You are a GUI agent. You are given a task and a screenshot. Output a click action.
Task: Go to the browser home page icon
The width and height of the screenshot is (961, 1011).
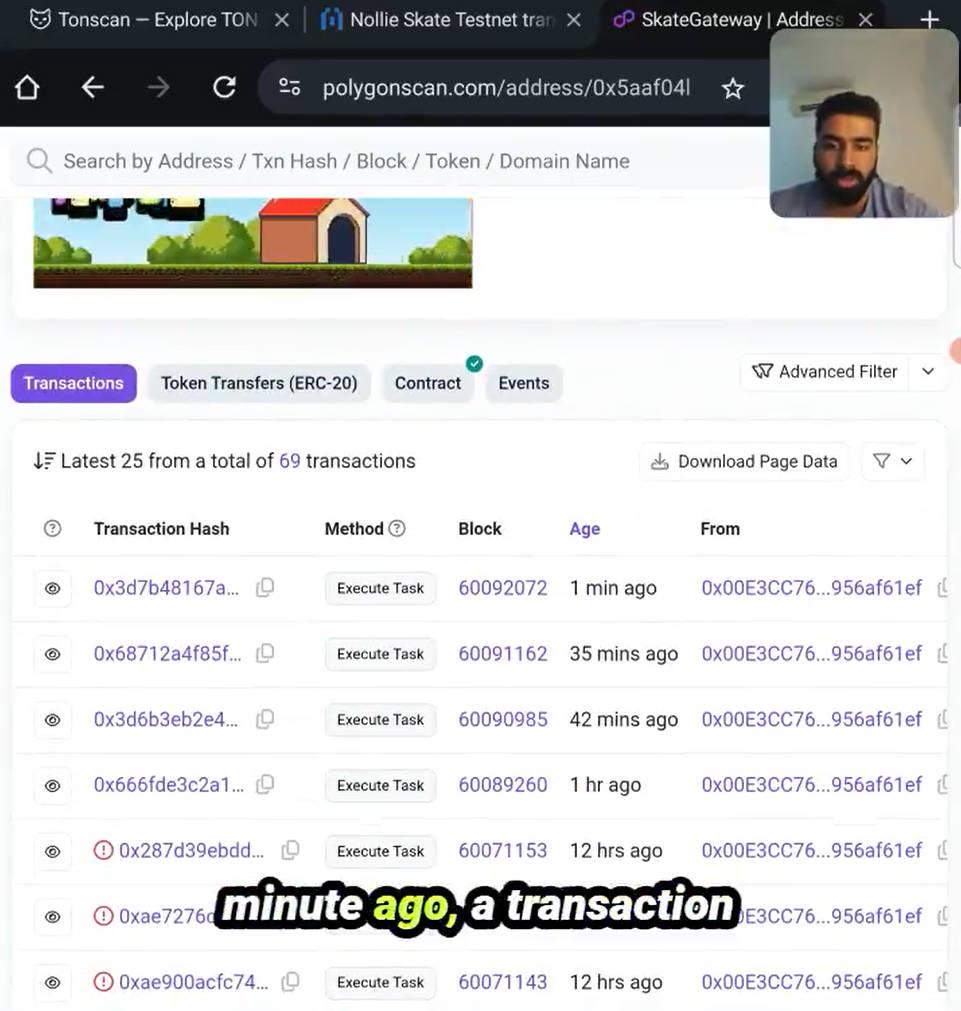tap(27, 87)
